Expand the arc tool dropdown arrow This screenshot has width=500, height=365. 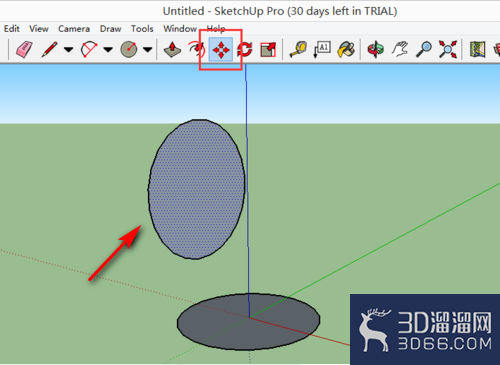click(108, 50)
